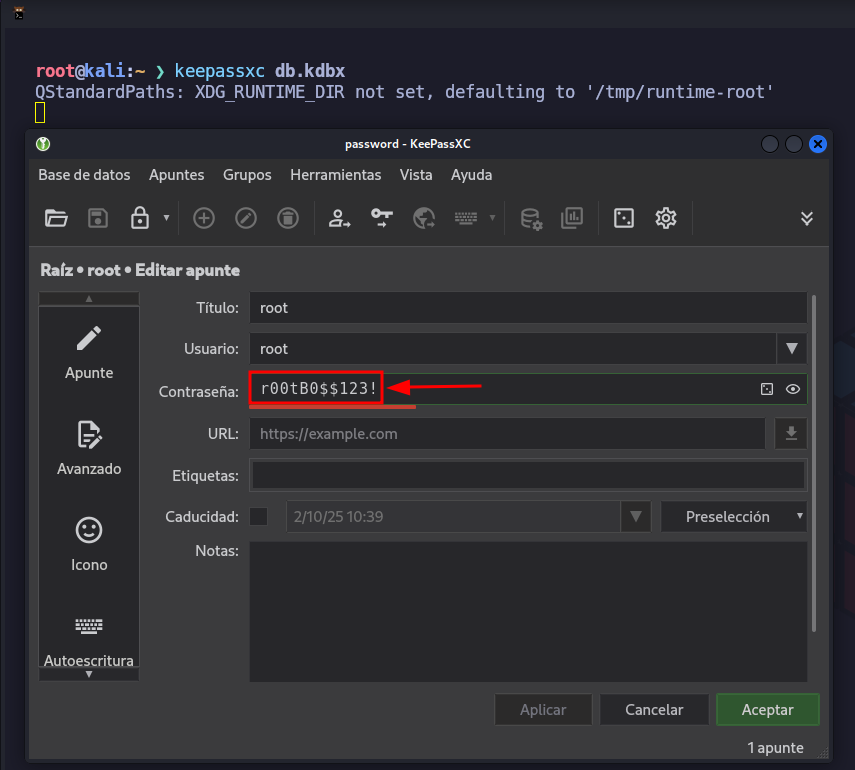The image size is (855, 770).
Task: Open the Preselección expiry presets dropdown
Action: (x=733, y=517)
